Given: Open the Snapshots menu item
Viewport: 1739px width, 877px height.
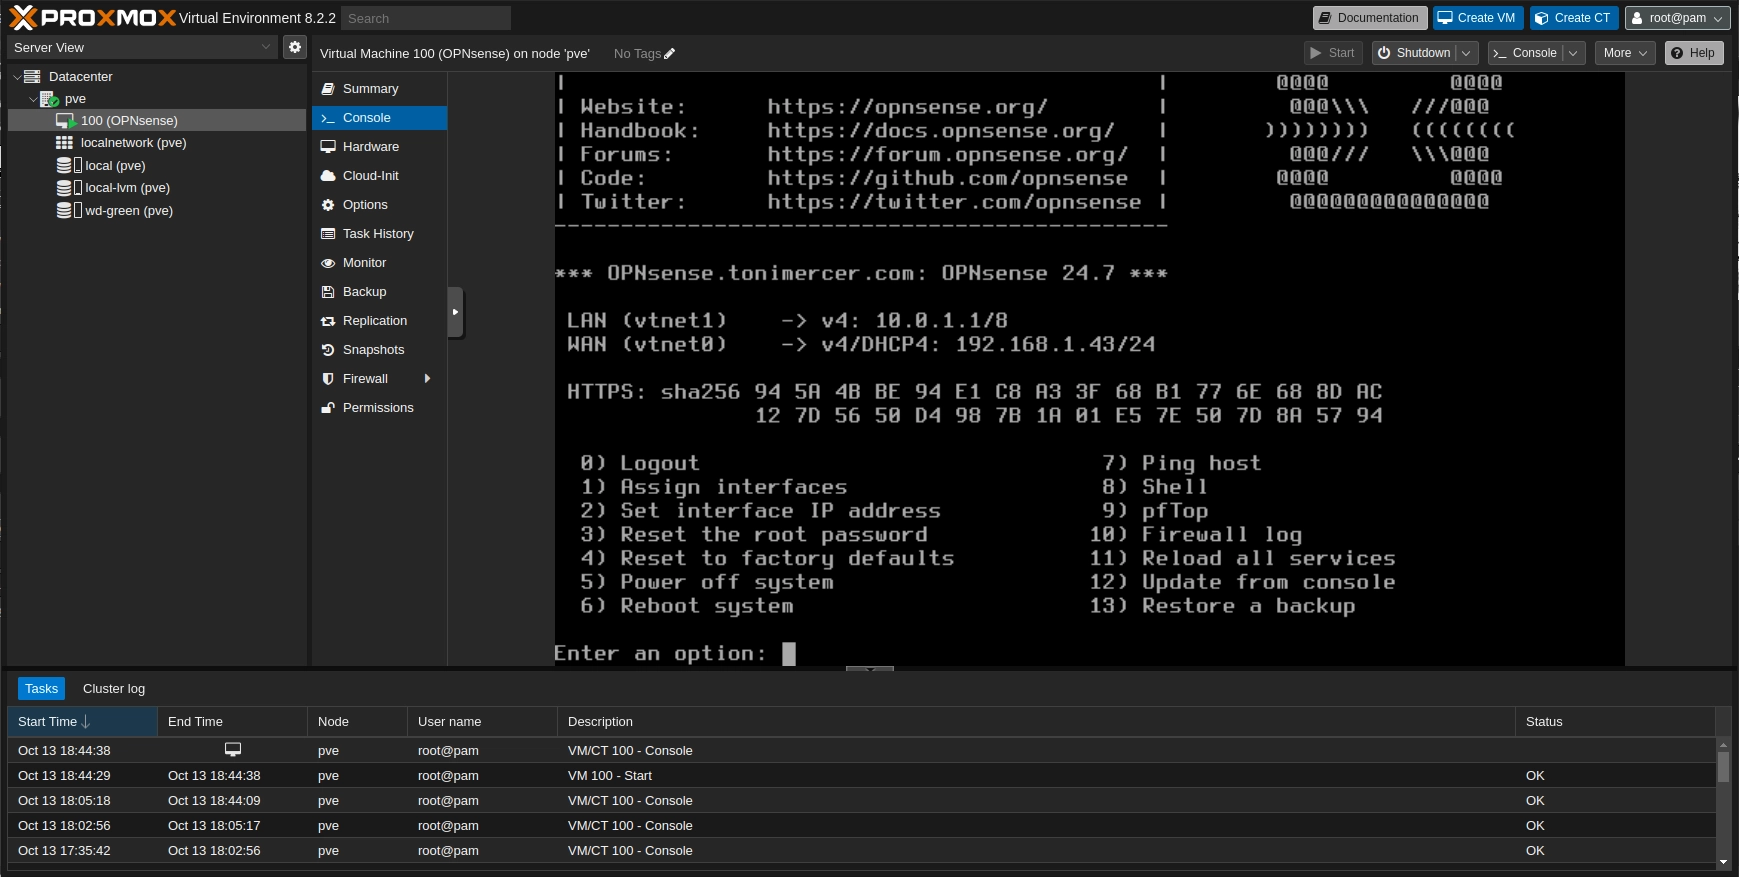Looking at the screenshot, I should pos(380,350).
